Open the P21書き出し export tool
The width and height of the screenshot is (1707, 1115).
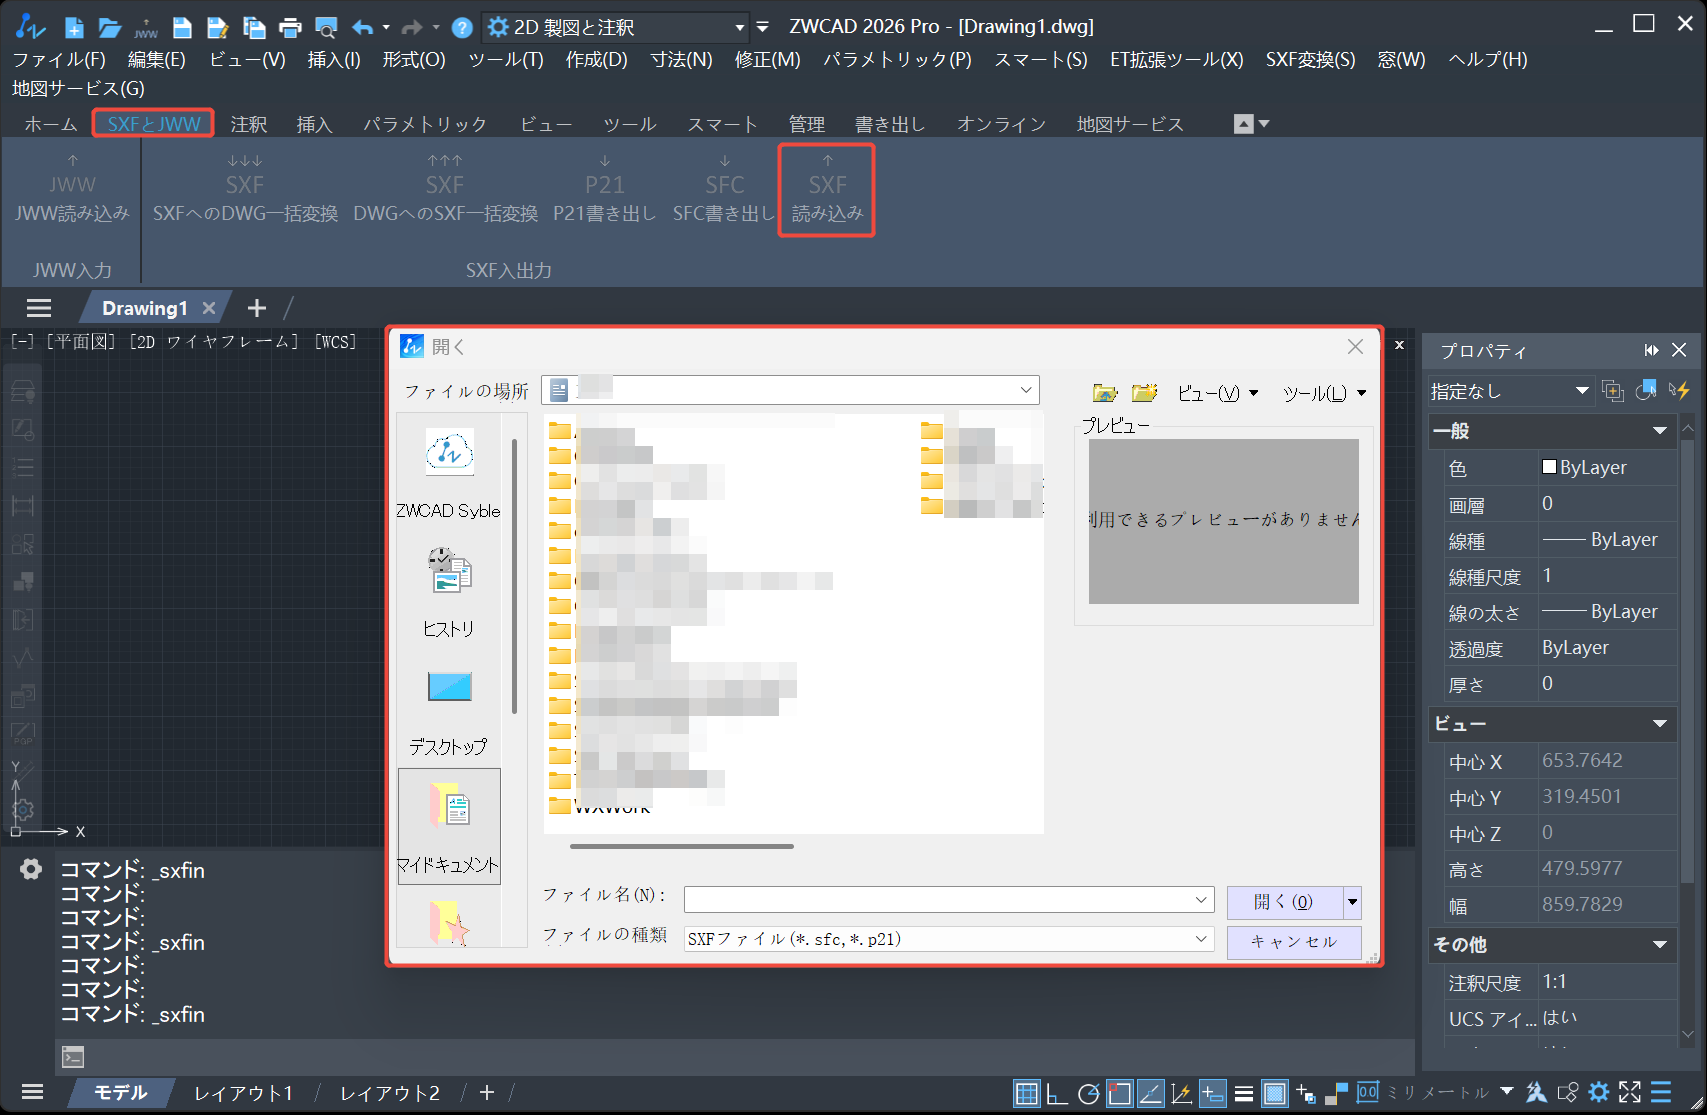604,190
